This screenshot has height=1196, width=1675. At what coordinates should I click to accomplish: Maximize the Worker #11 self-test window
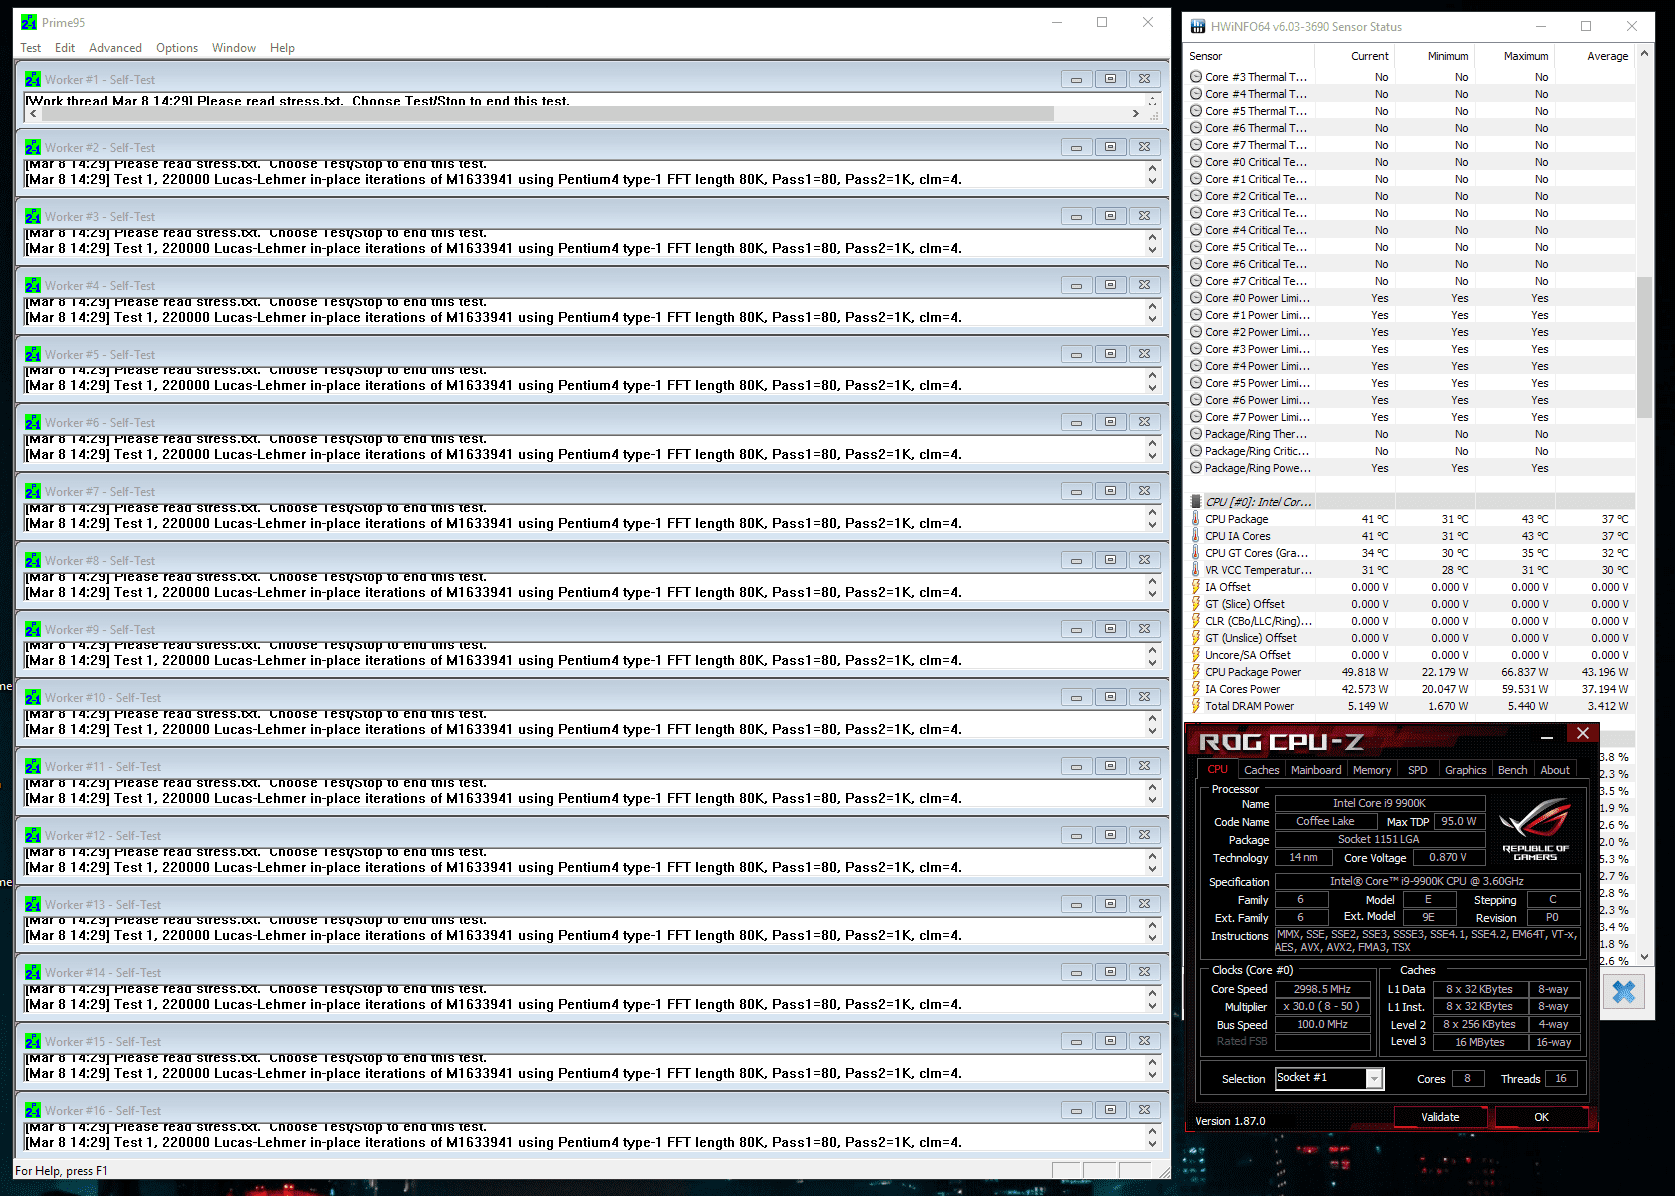pyautogui.click(x=1110, y=766)
